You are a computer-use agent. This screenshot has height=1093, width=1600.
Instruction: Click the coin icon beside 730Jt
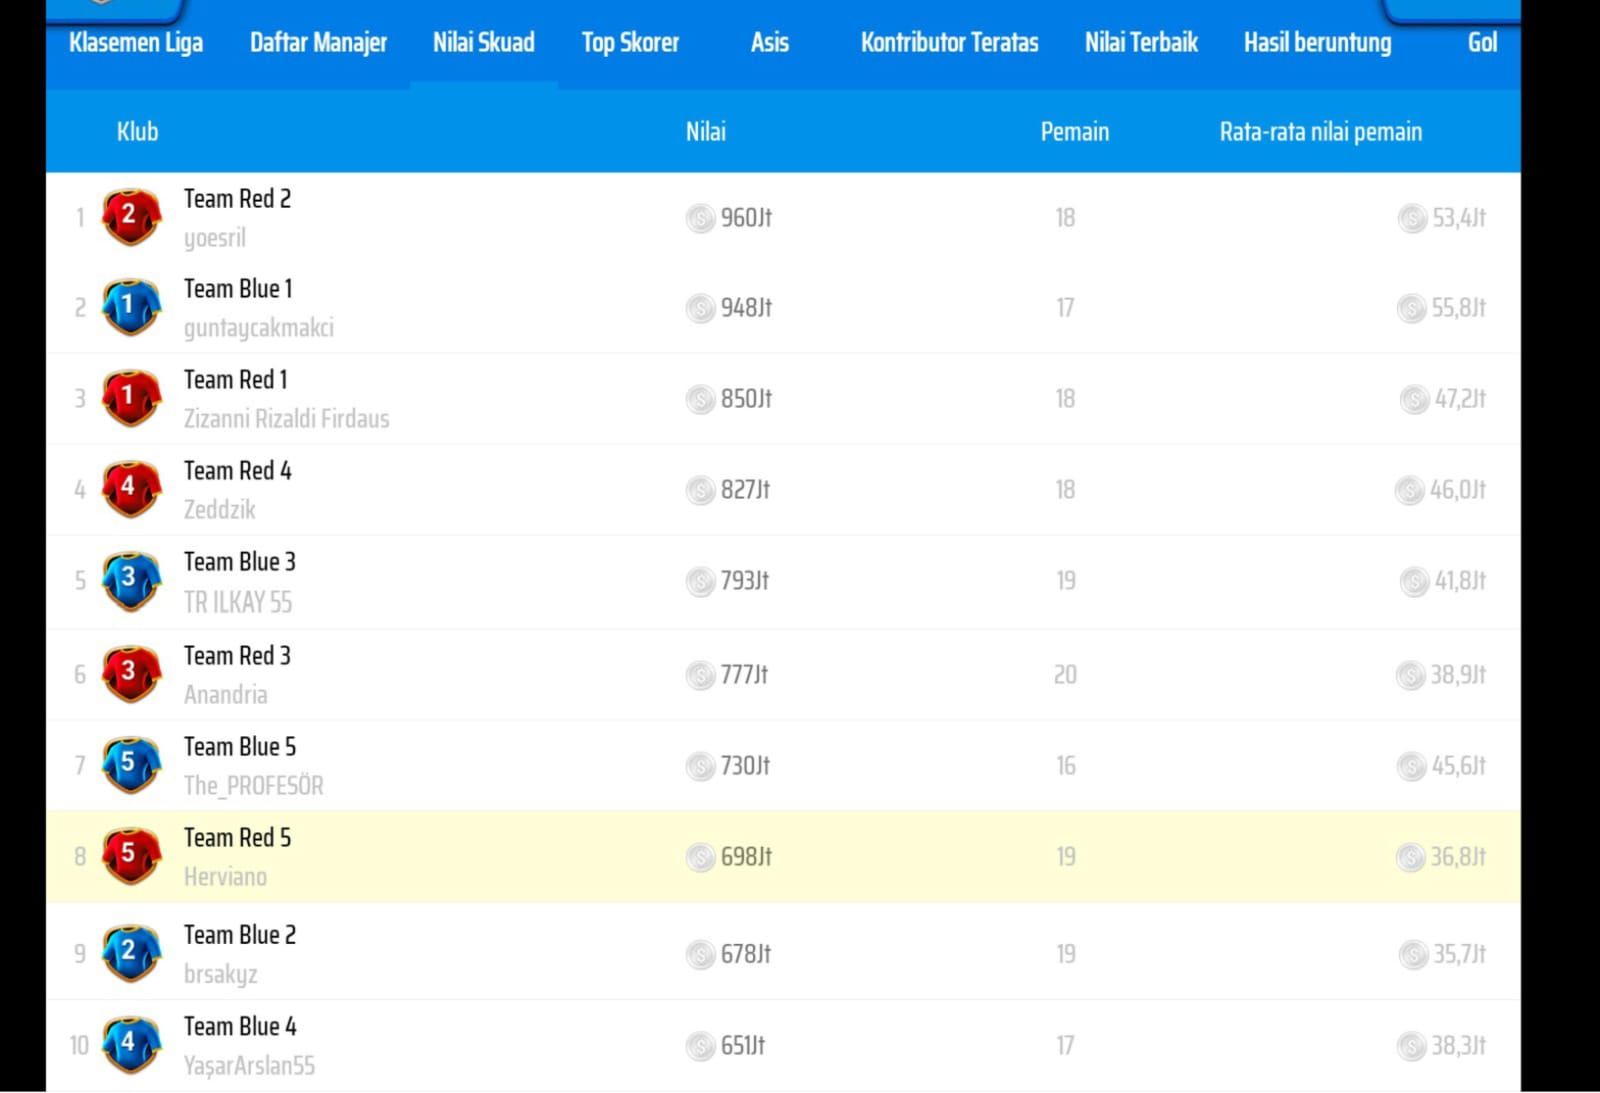tap(700, 766)
